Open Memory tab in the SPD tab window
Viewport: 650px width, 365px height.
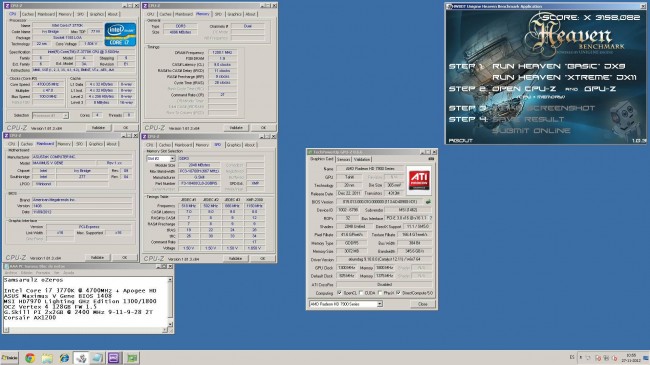tap(202, 145)
